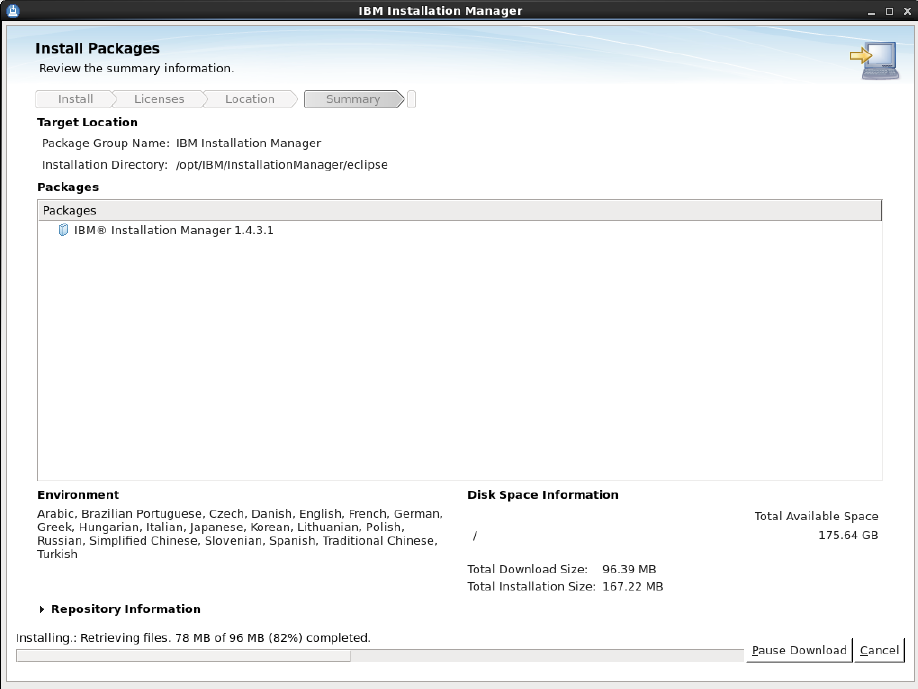Click the Environment languages list text
The width and height of the screenshot is (918, 689).
pyautogui.click(x=240, y=534)
